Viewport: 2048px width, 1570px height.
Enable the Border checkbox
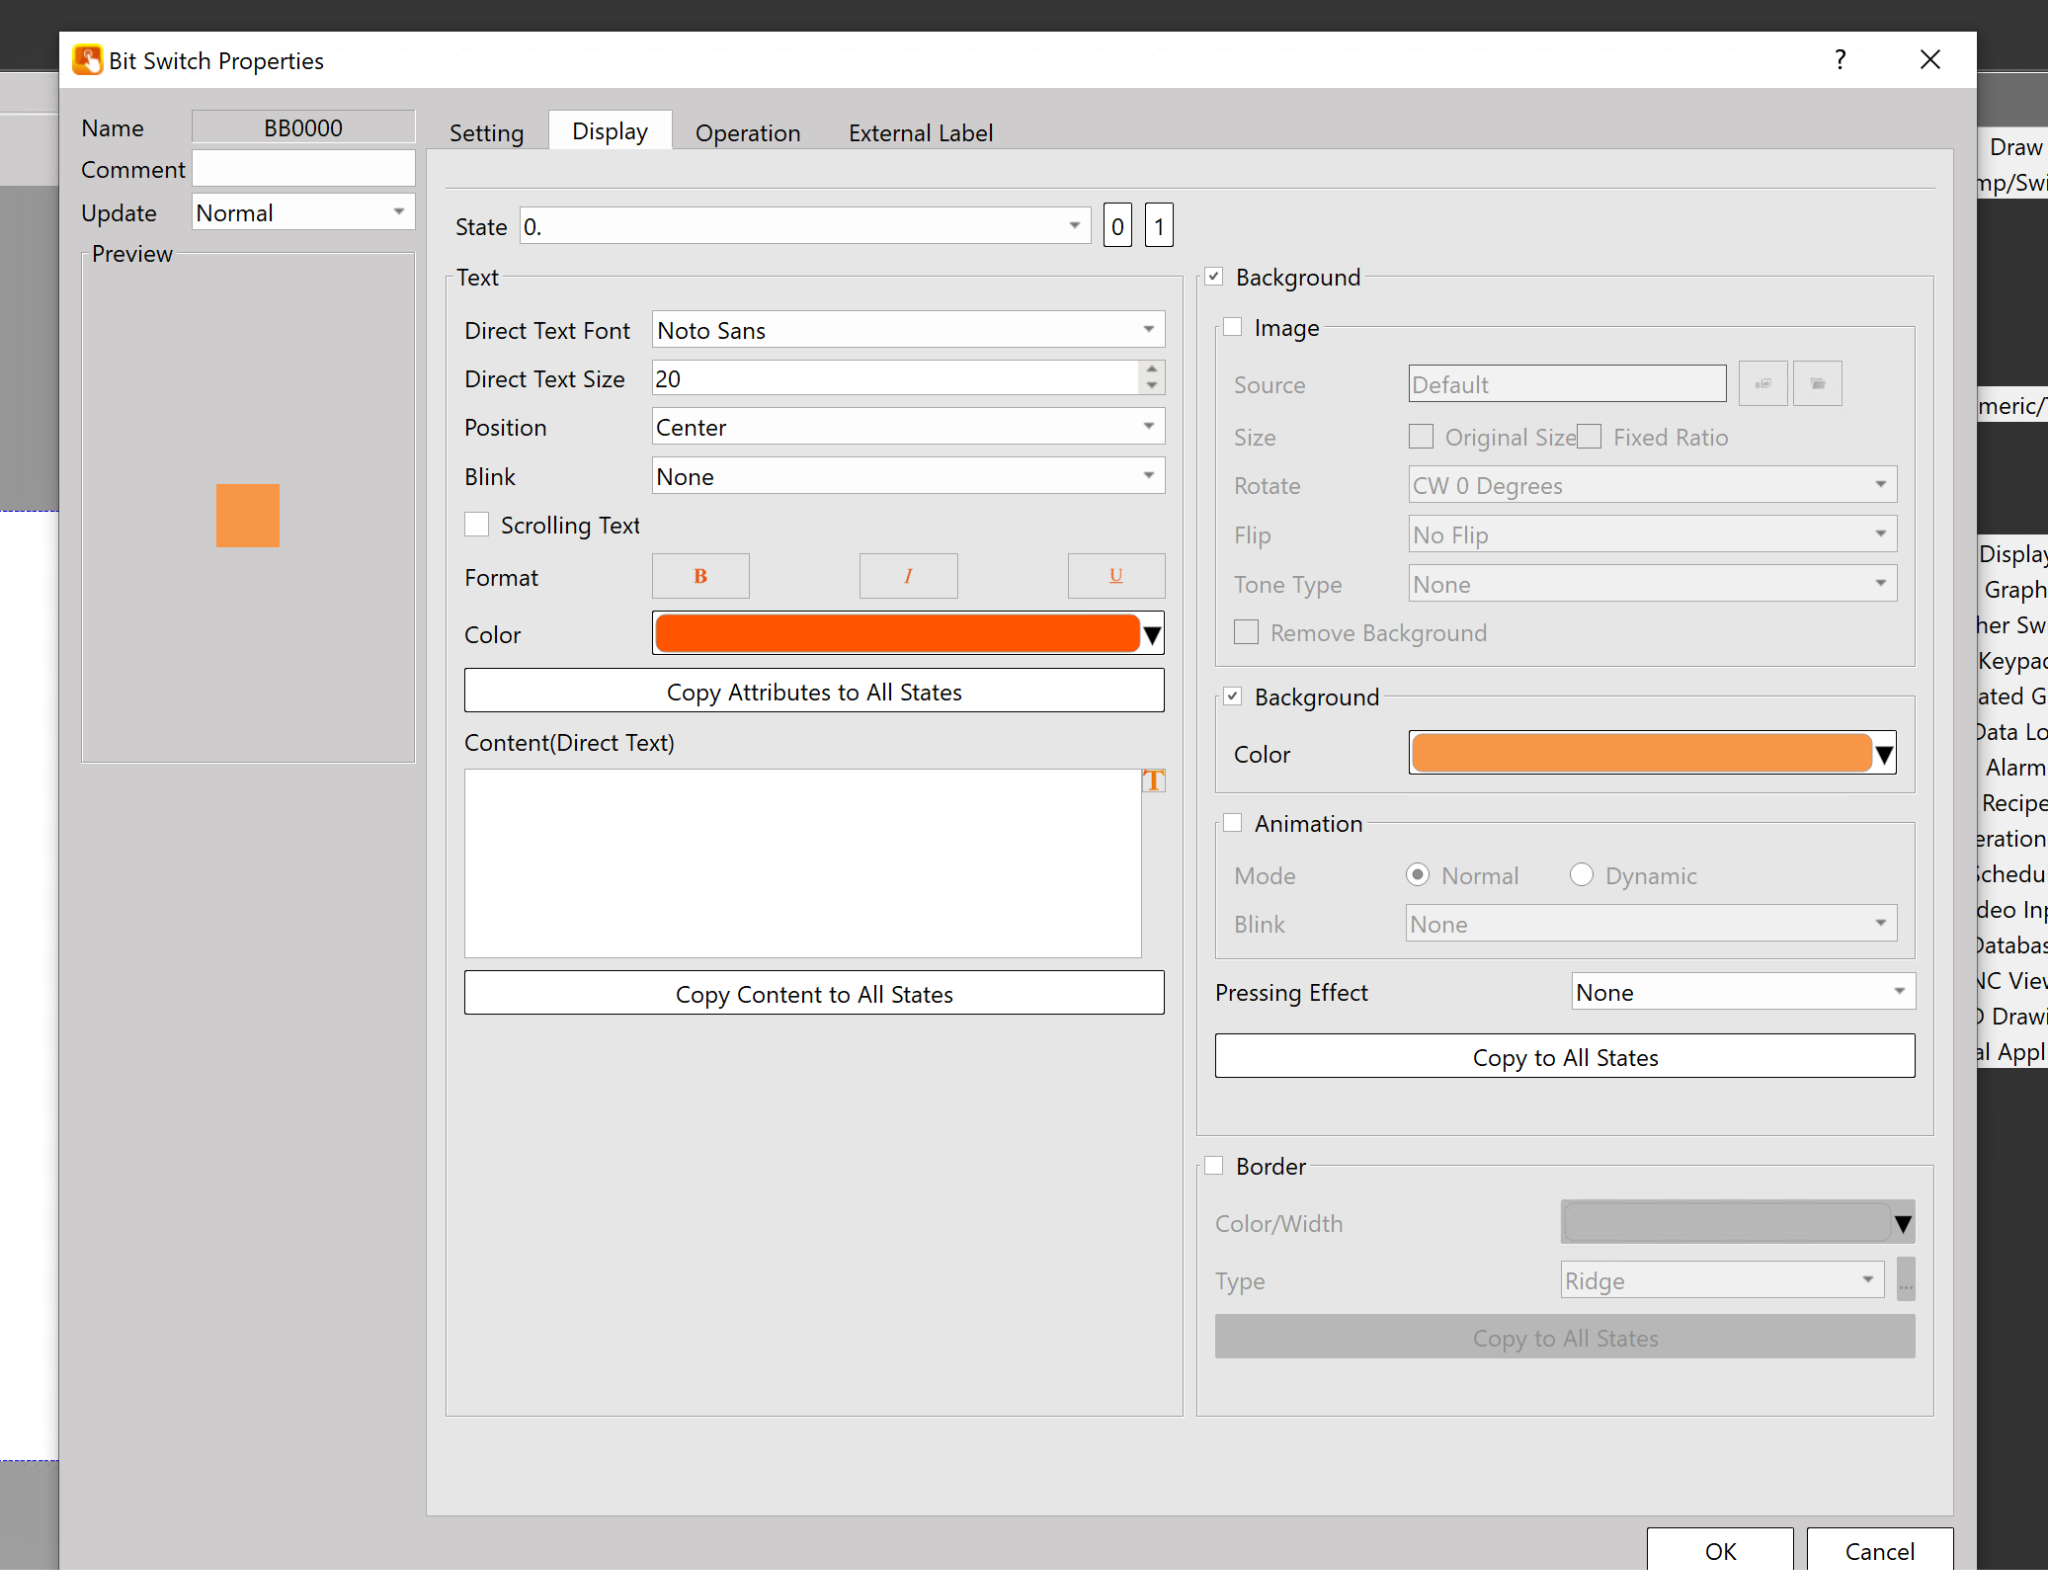click(1214, 1166)
